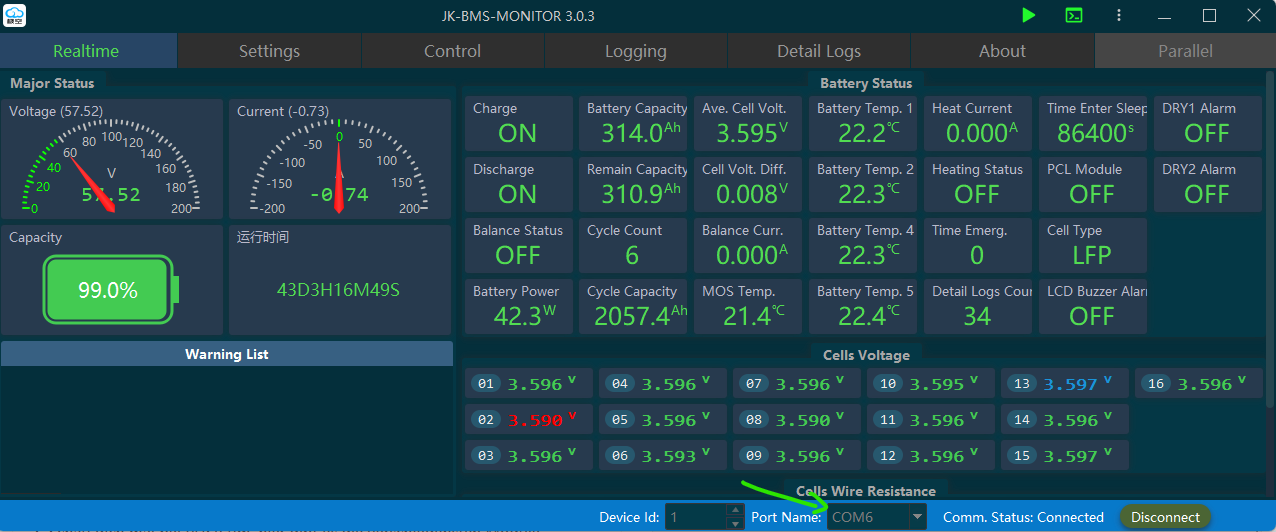Click the Time Enter Sleep 86400s tile
This screenshot has width=1276, height=532.
click(x=1094, y=123)
